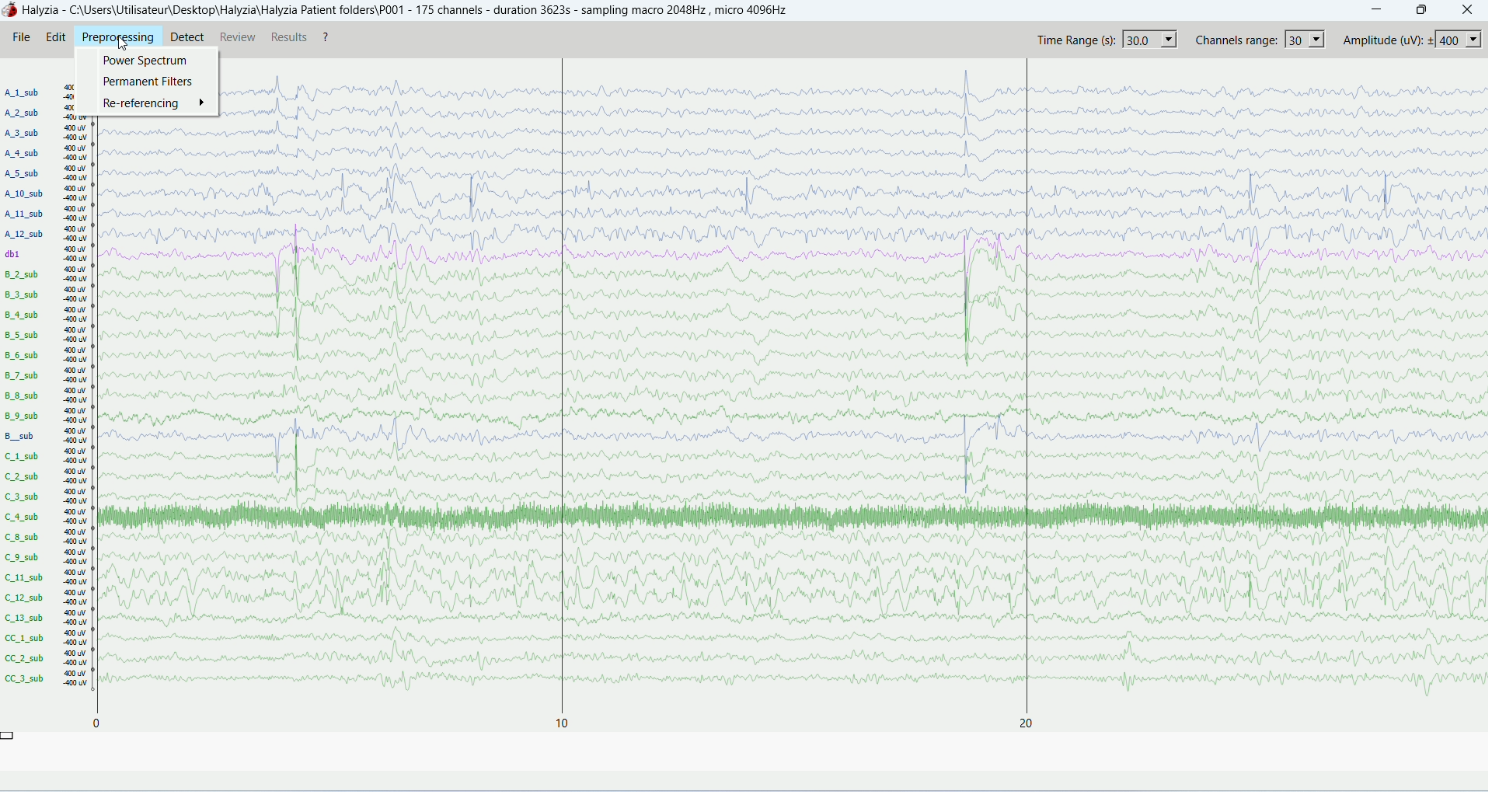Open the Detect menu
The width and height of the screenshot is (1488, 792).
click(x=187, y=37)
